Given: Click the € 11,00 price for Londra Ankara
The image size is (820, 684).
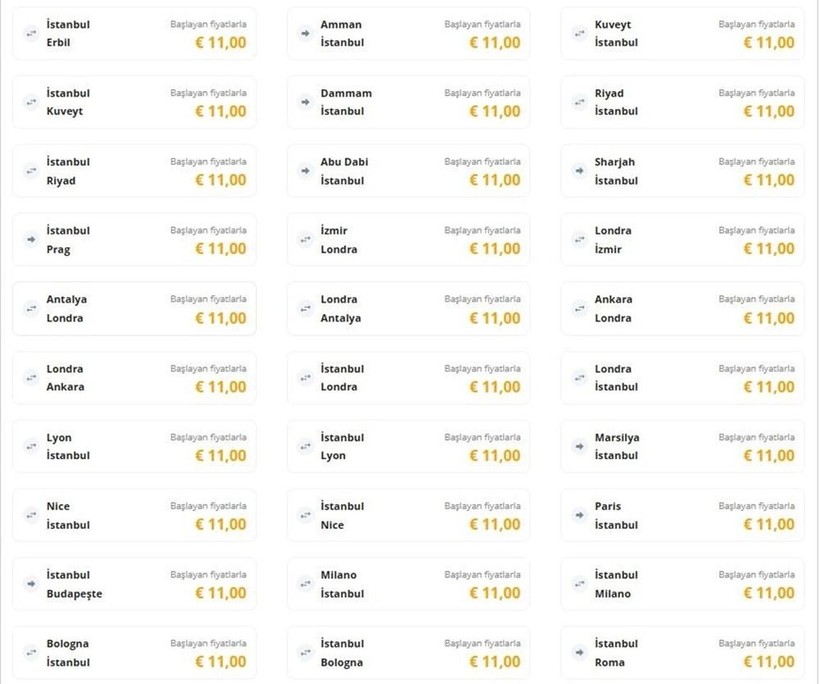Looking at the screenshot, I should coord(221,386).
